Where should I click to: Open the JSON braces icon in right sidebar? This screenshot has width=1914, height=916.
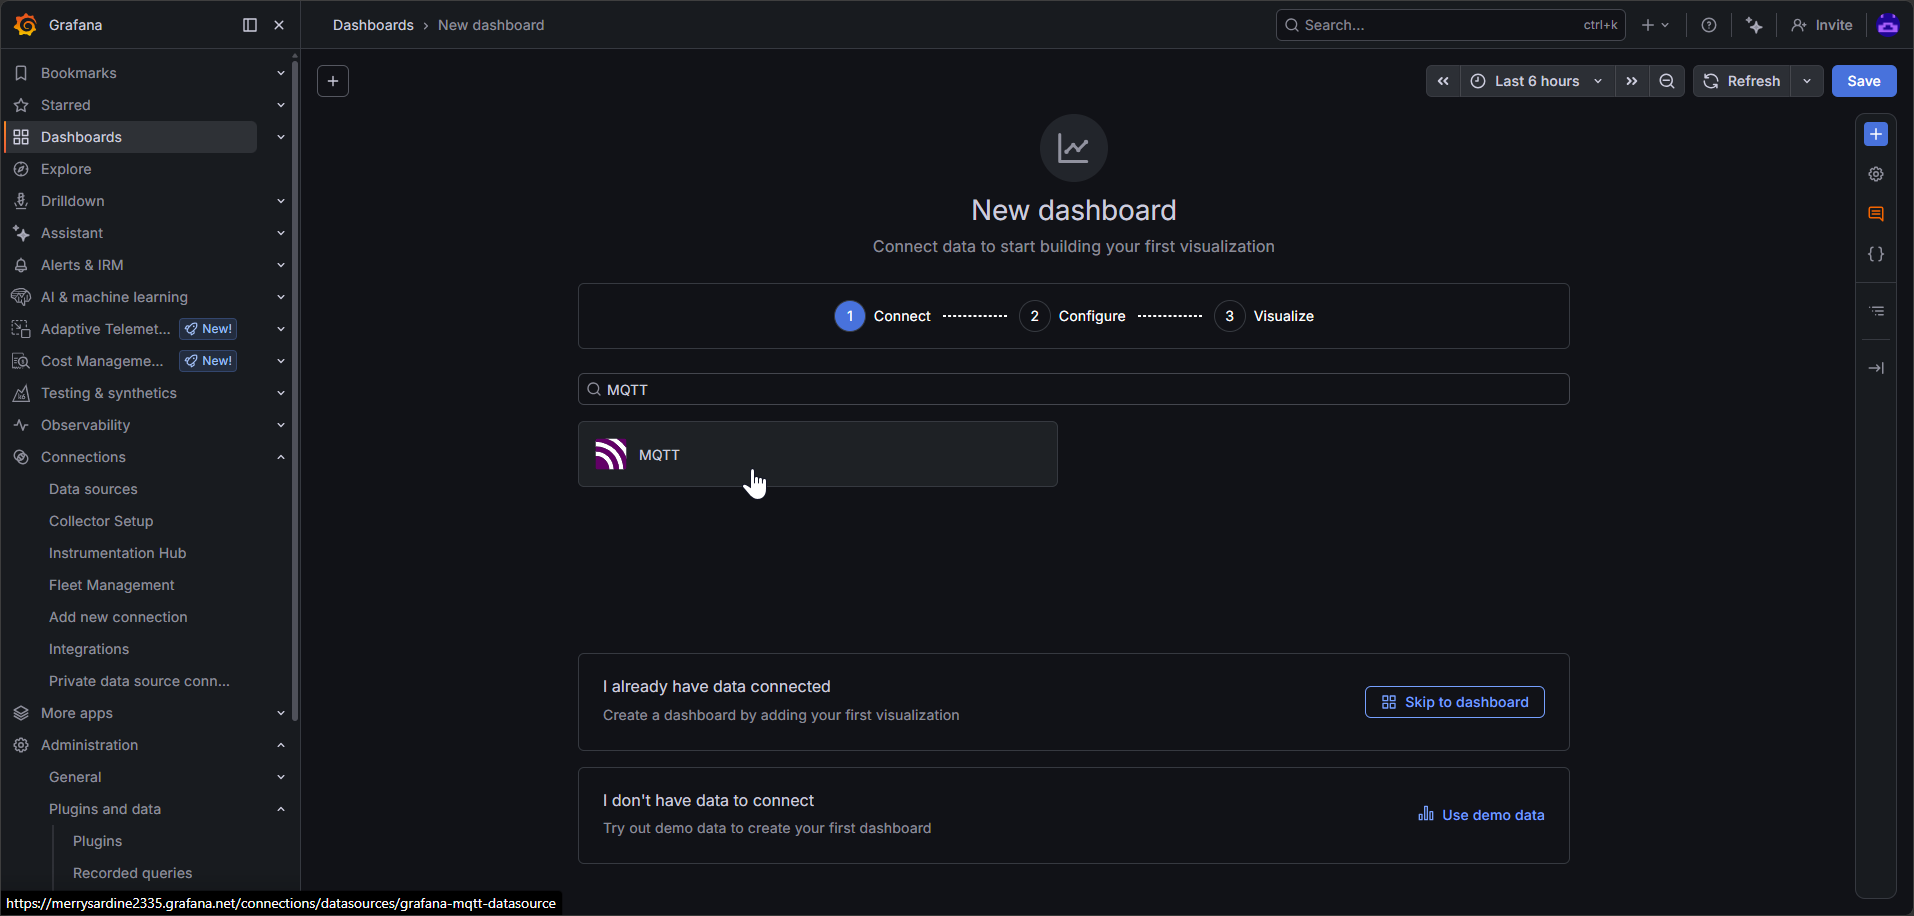pos(1876,254)
